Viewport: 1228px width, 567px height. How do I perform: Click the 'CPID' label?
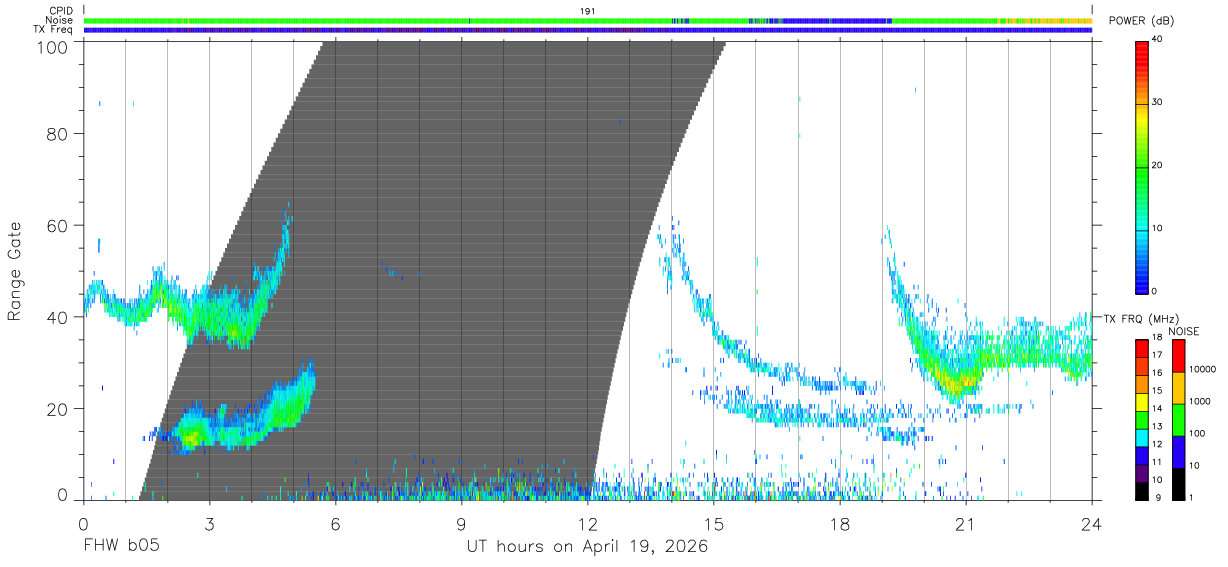(61, 11)
